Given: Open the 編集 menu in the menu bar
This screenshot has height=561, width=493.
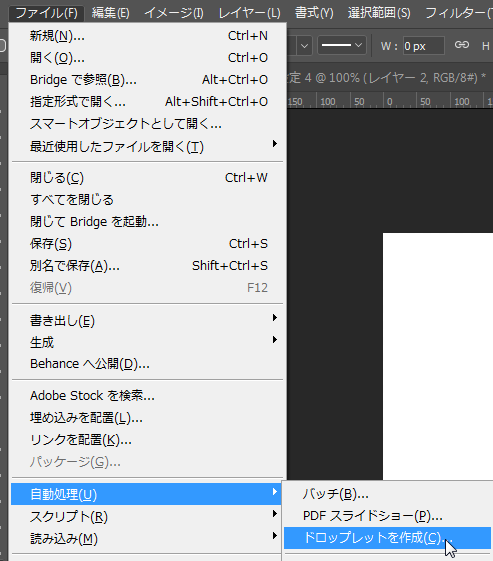Looking at the screenshot, I should 111,13.
